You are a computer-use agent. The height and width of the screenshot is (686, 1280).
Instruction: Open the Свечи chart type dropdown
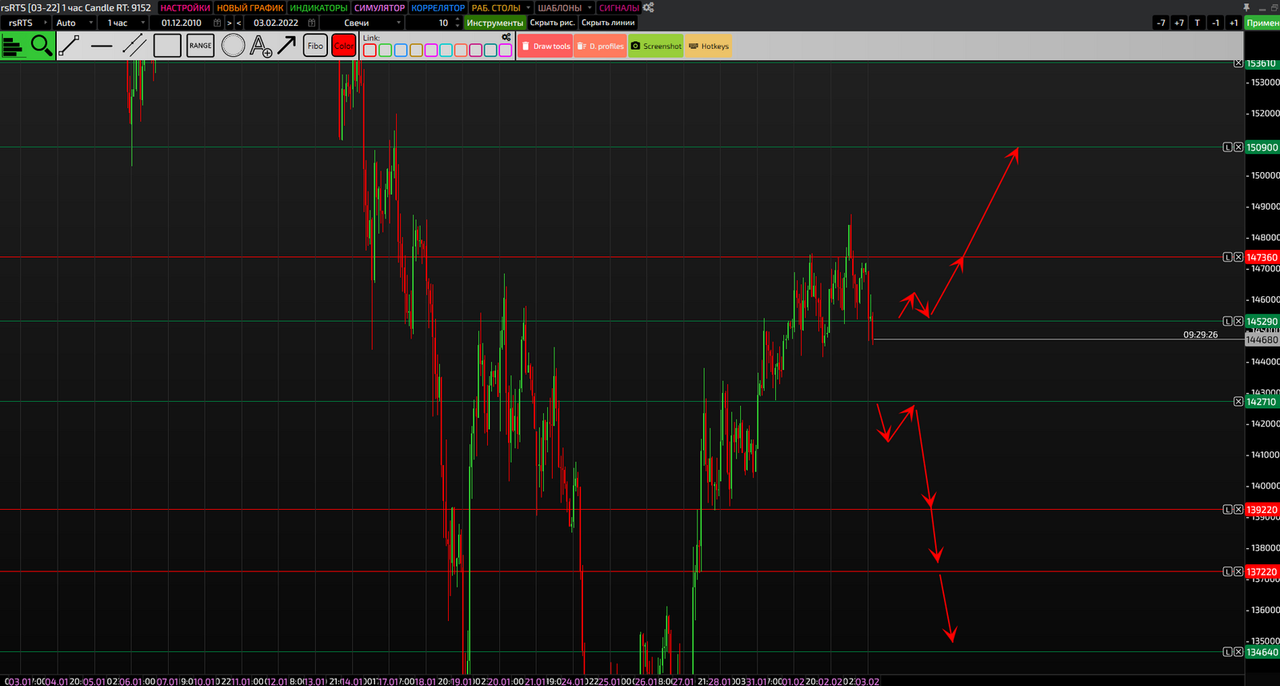361,22
